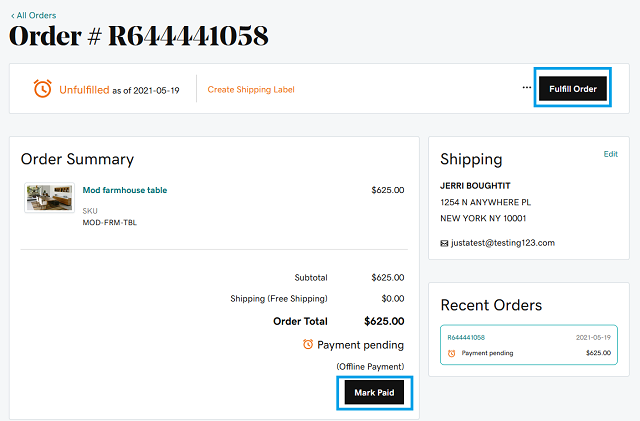Click the Order Total amount $625.00
640x421 pixels.
pos(384,321)
